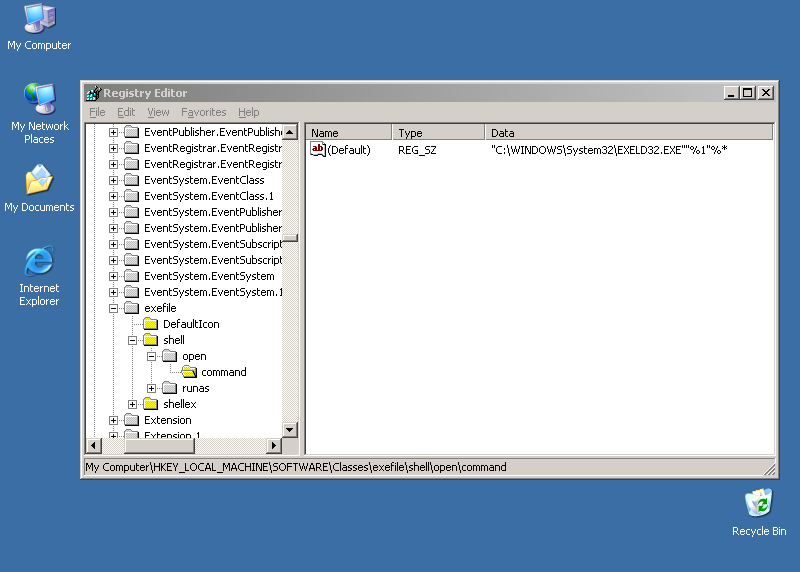Minimize the Registry Editor window
This screenshot has height=572, width=800.
click(731, 93)
